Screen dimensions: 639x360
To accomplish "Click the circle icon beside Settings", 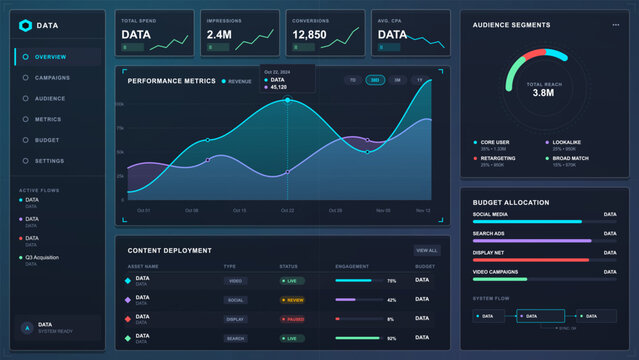I will 26,161.
